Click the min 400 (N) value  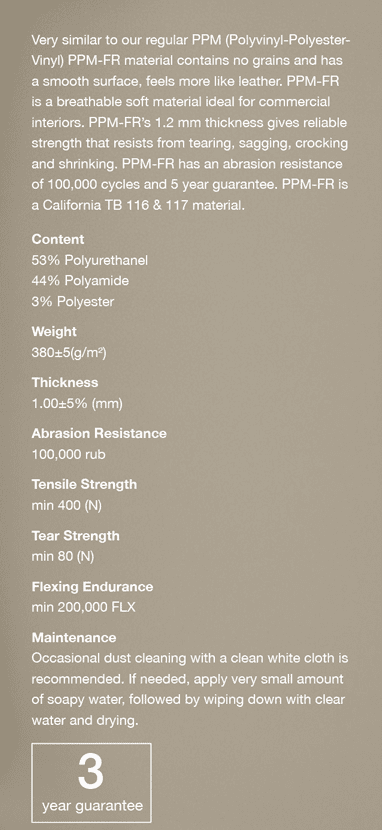point(67,506)
